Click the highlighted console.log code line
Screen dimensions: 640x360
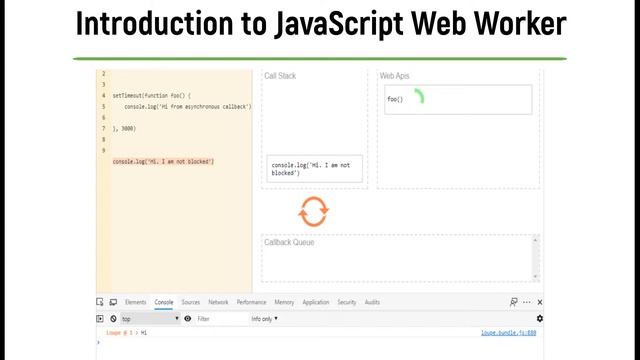point(163,162)
